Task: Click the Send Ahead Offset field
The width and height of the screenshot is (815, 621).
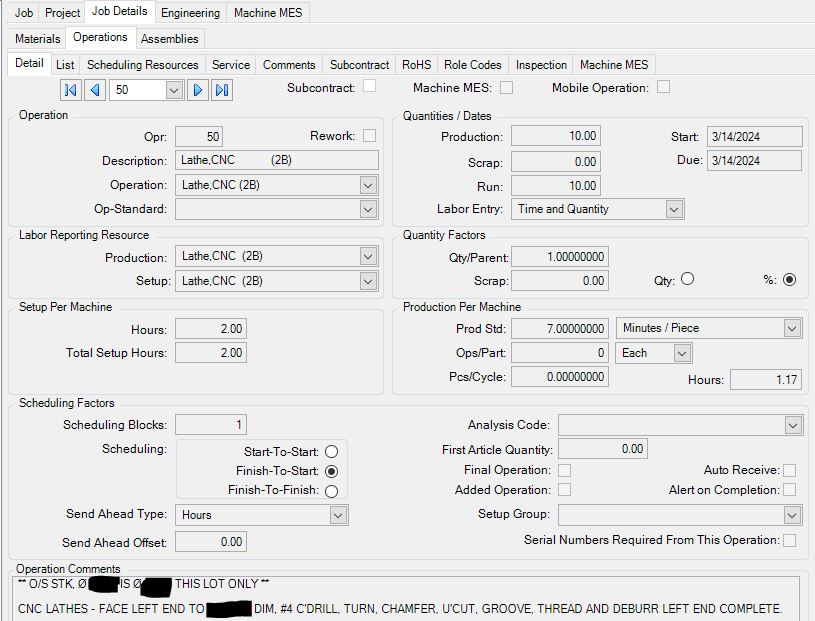Action: pyautogui.click(x=211, y=542)
